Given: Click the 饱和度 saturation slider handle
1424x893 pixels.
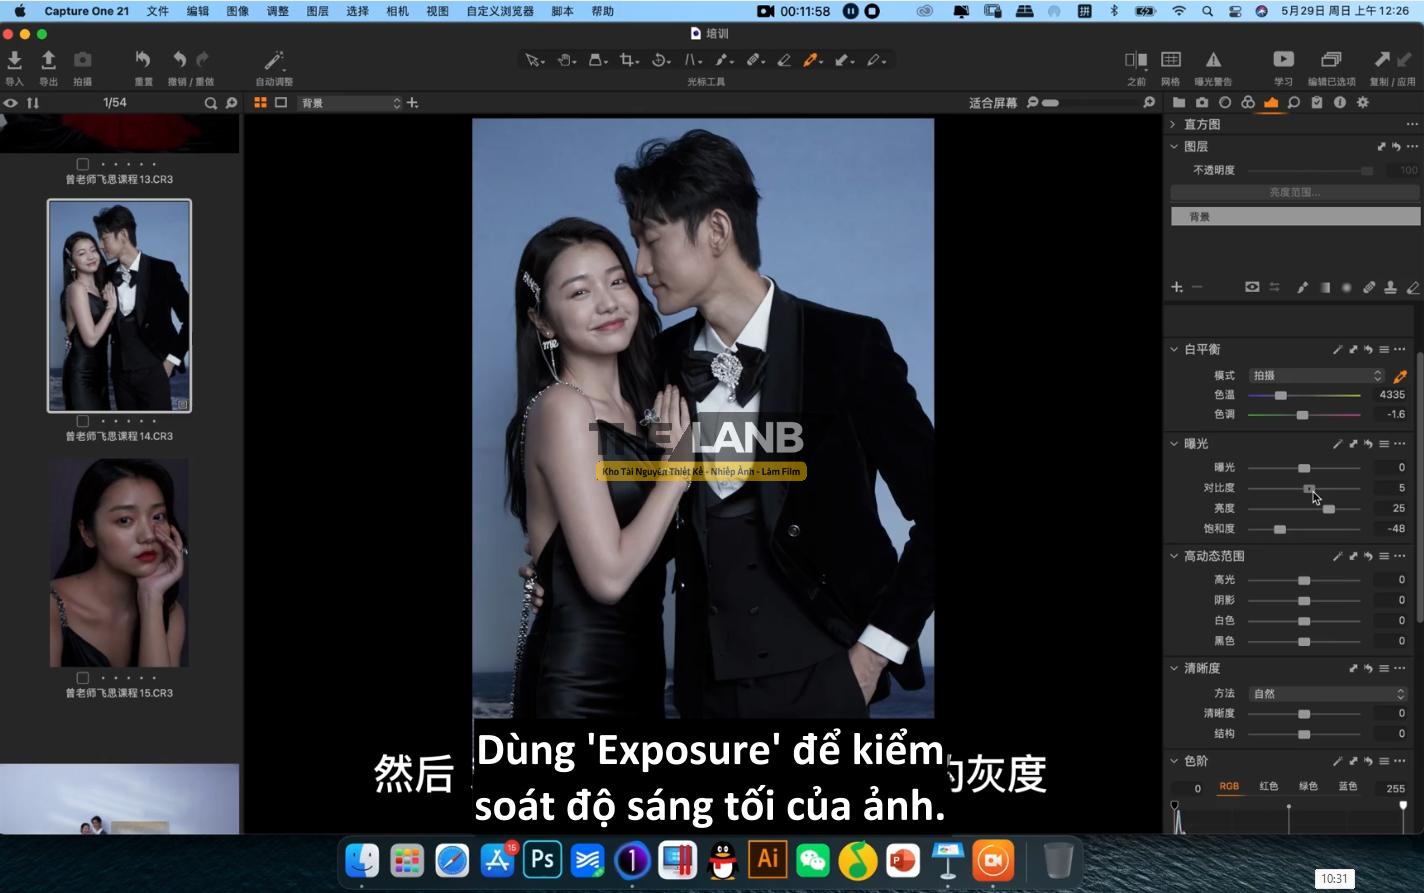Looking at the screenshot, I should coord(1280,528).
